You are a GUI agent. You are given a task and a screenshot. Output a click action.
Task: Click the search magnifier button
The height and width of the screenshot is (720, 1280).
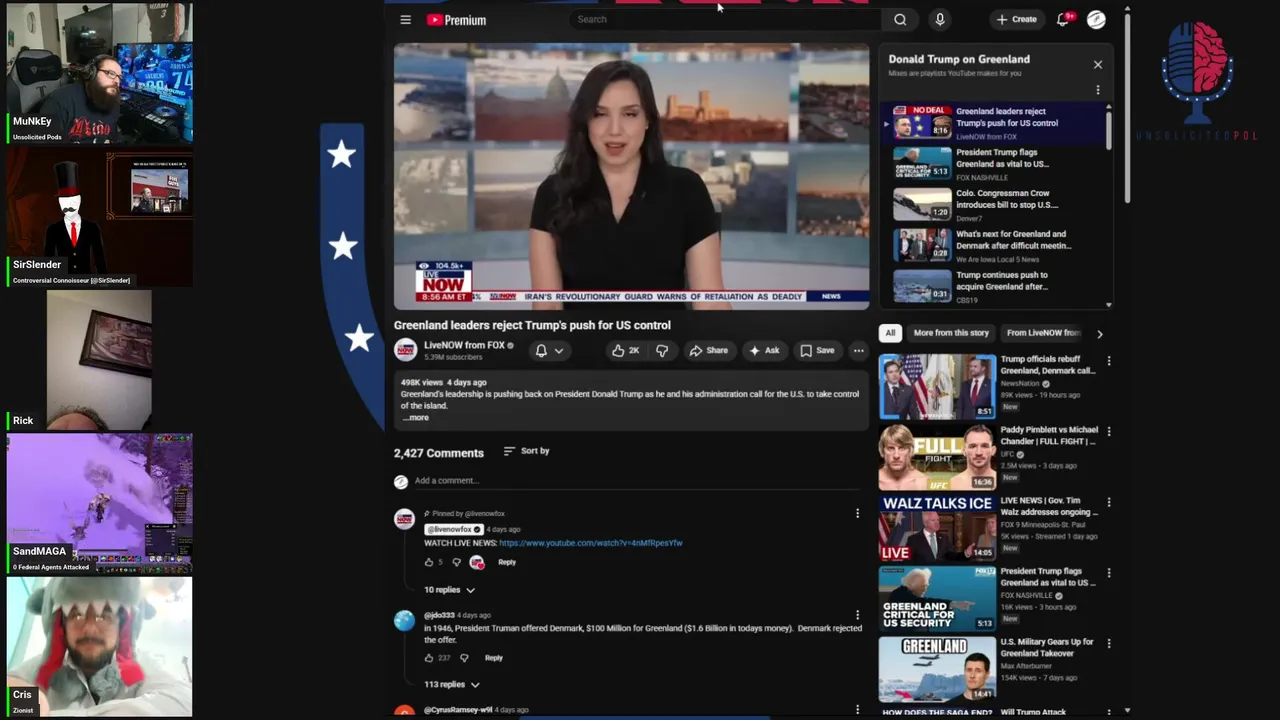point(900,19)
